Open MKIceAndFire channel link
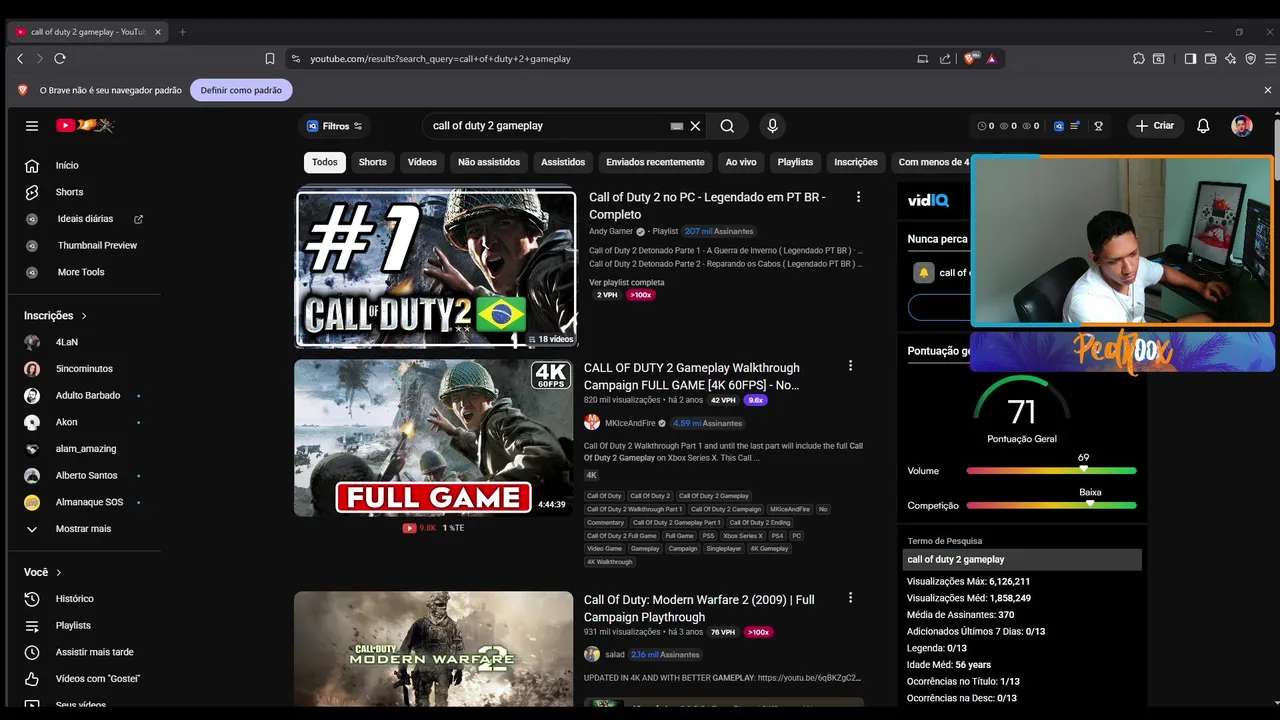The image size is (1280, 720). (x=630, y=423)
